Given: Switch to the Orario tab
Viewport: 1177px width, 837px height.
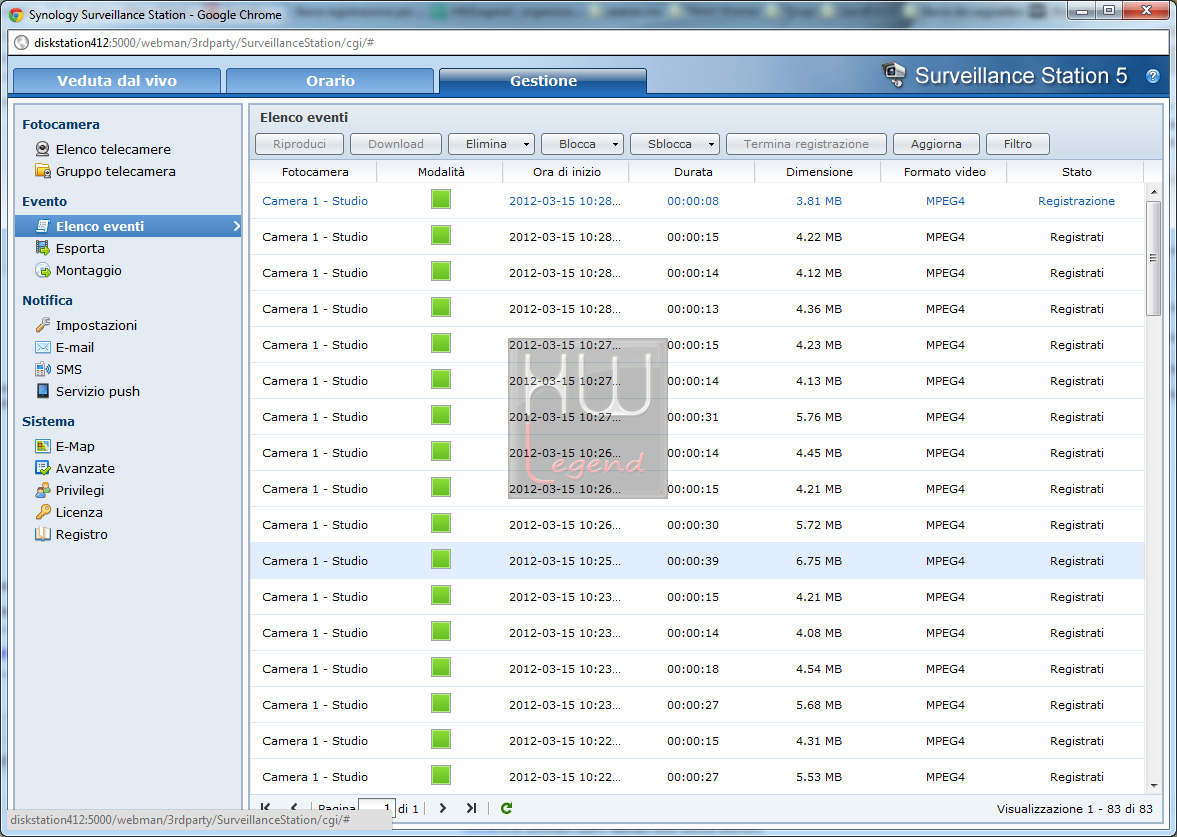Looking at the screenshot, I should [x=330, y=81].
